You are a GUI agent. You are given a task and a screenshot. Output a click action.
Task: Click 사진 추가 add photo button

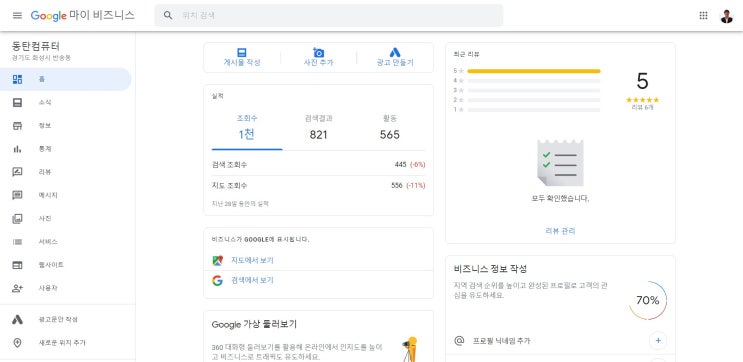point(318,57)
